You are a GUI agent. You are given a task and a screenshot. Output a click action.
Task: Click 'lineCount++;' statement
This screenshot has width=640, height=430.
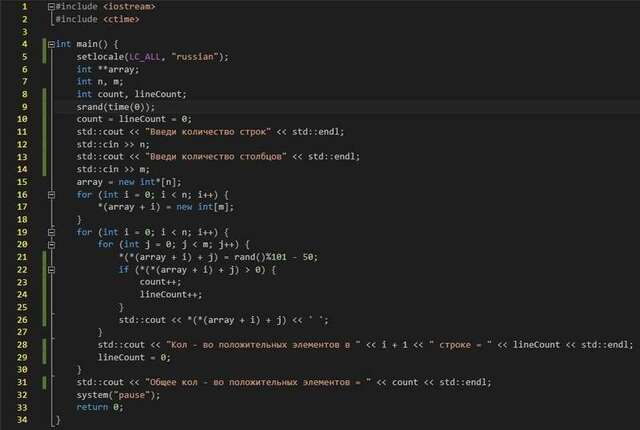coord(171,295)
